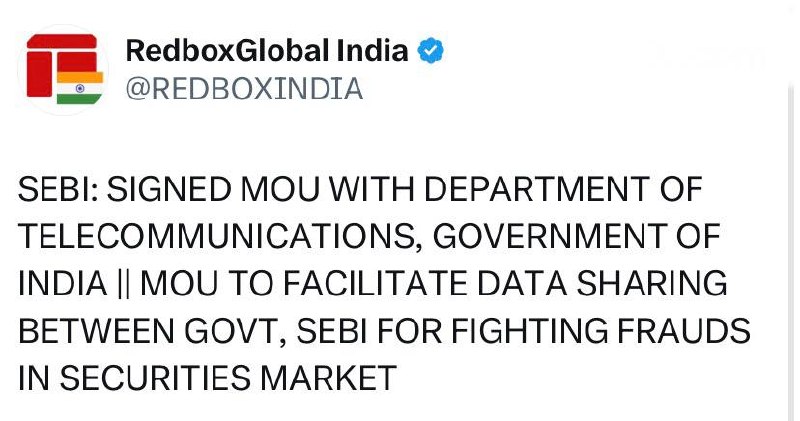Open the @REDBOXINDIA handle
Viewport: 800px width, 421px height.
click(243, 88)
